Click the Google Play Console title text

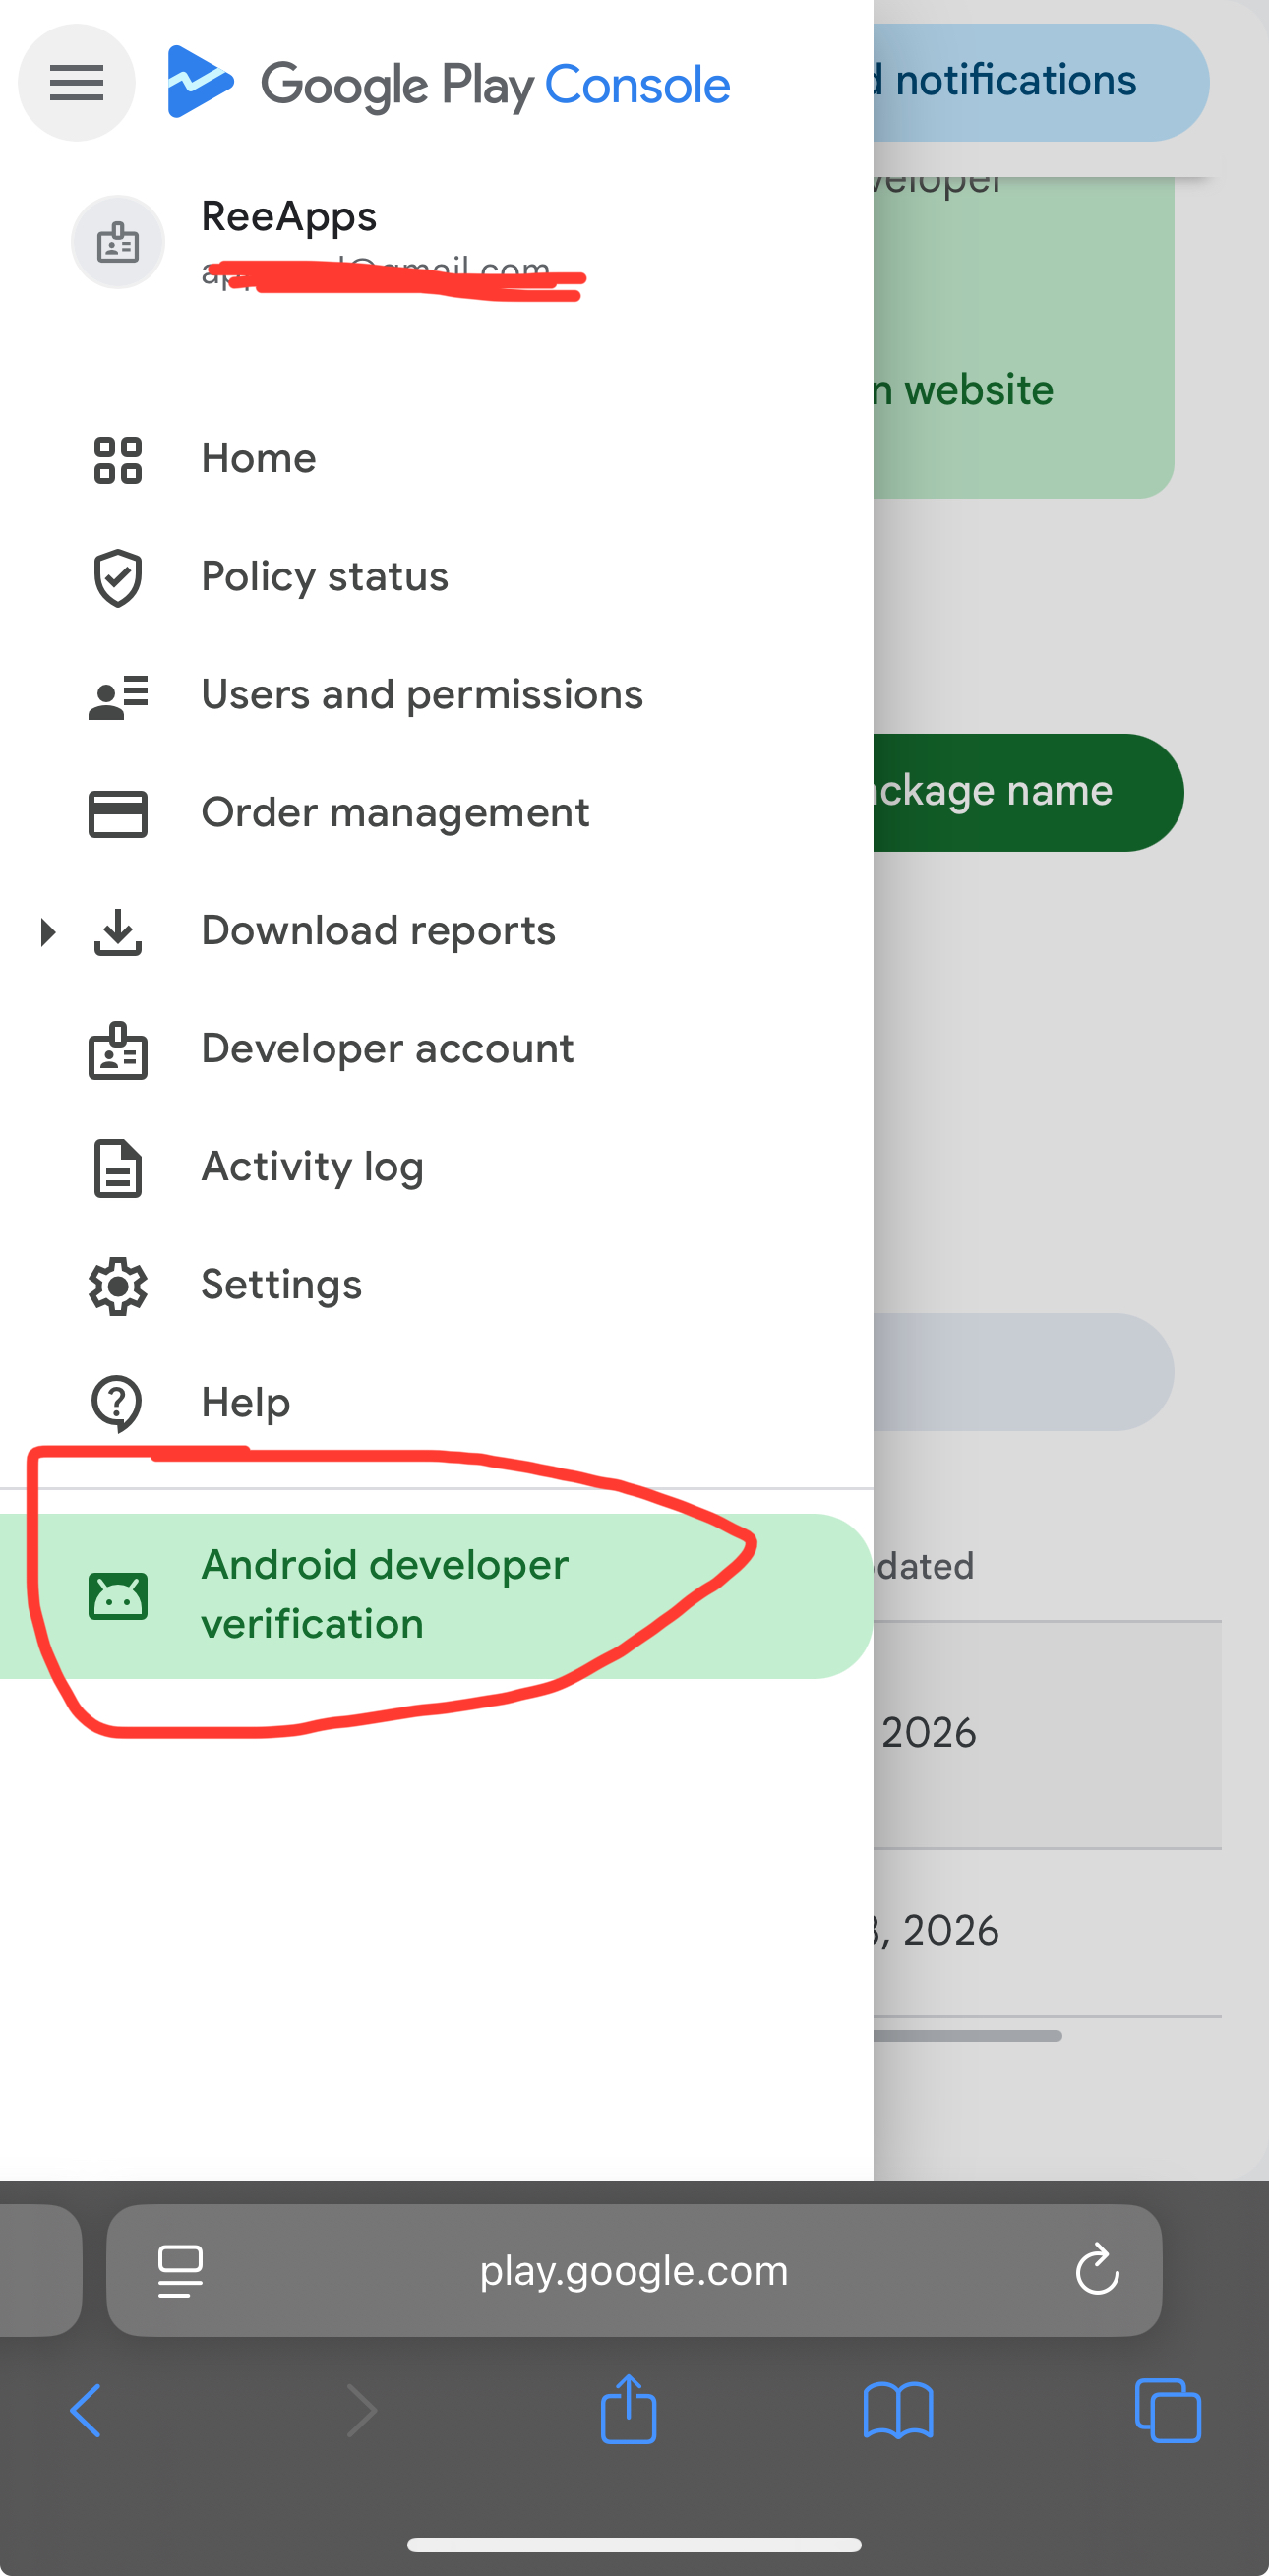[496, 85]
